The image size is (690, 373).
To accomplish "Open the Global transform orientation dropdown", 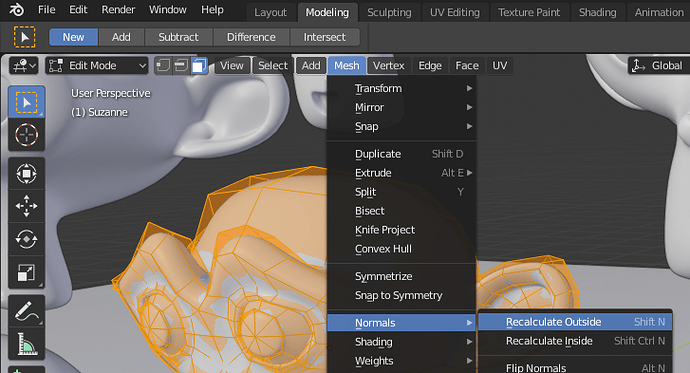I will pyautogui.click(x=659, y=66).
